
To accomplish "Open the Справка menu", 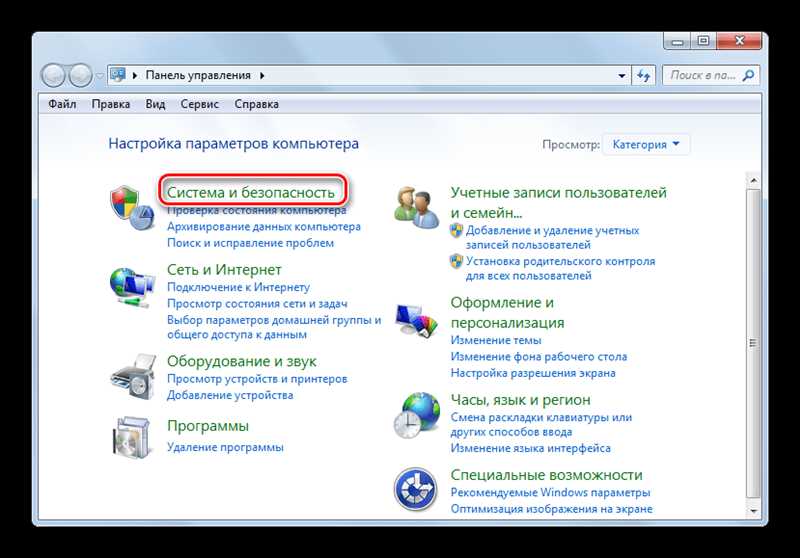I will tap(257, 104).
